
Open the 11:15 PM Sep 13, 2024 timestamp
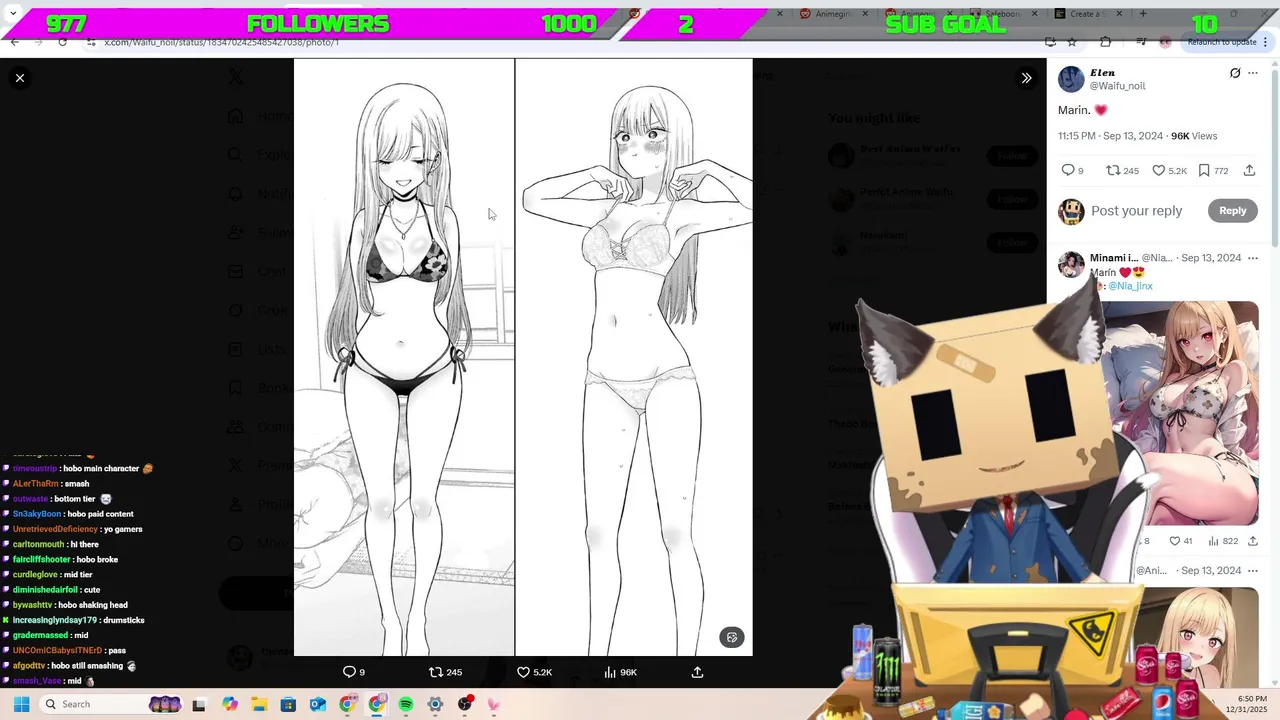(1110, 136)
